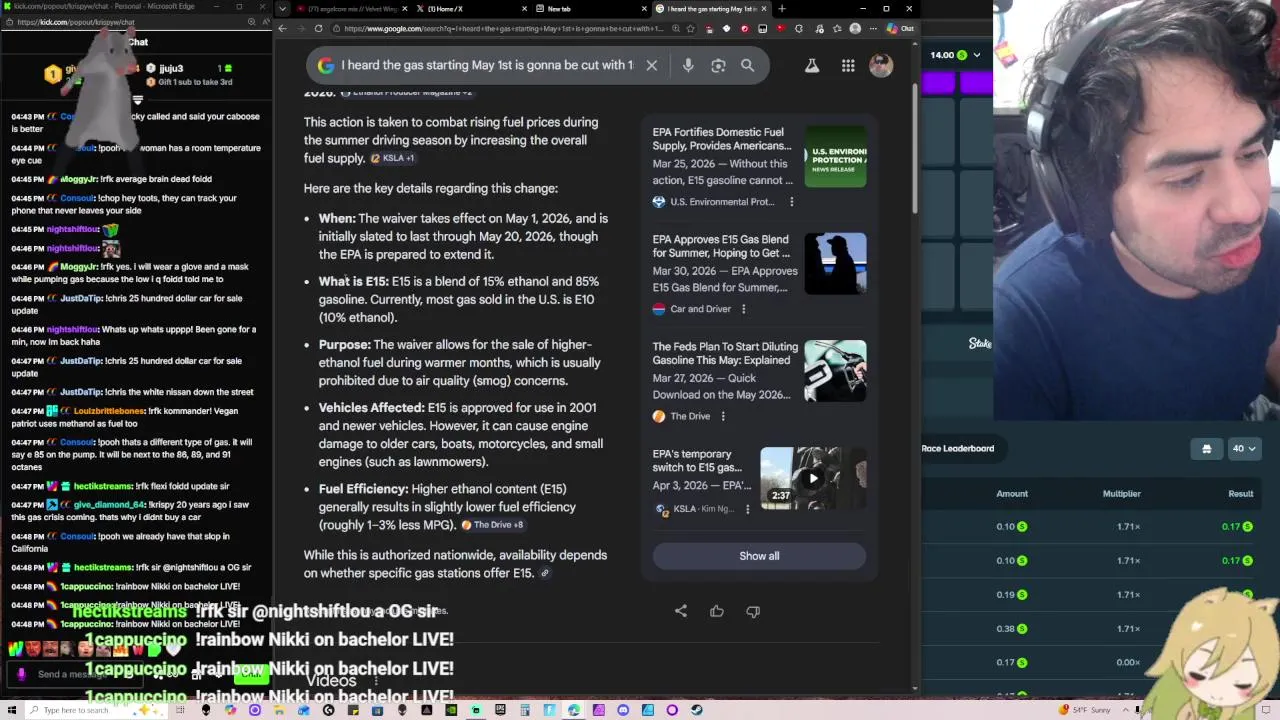Screen dimensions: 1280x720
Task: Click the Amount column header
Action: (x=1012, y=494)
